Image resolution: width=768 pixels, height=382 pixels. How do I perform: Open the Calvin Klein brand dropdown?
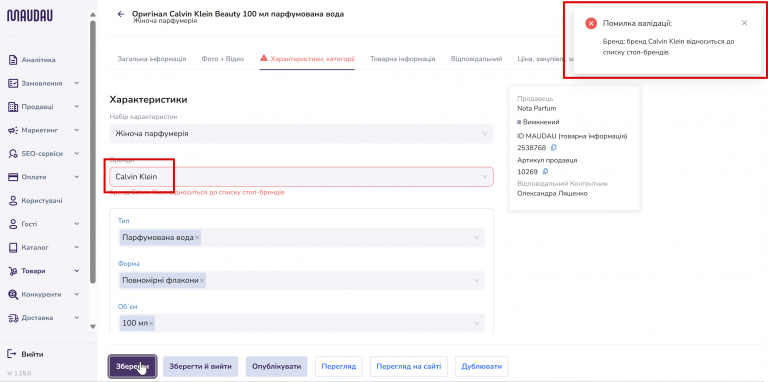pyautogui.click(x=301, y=176)
